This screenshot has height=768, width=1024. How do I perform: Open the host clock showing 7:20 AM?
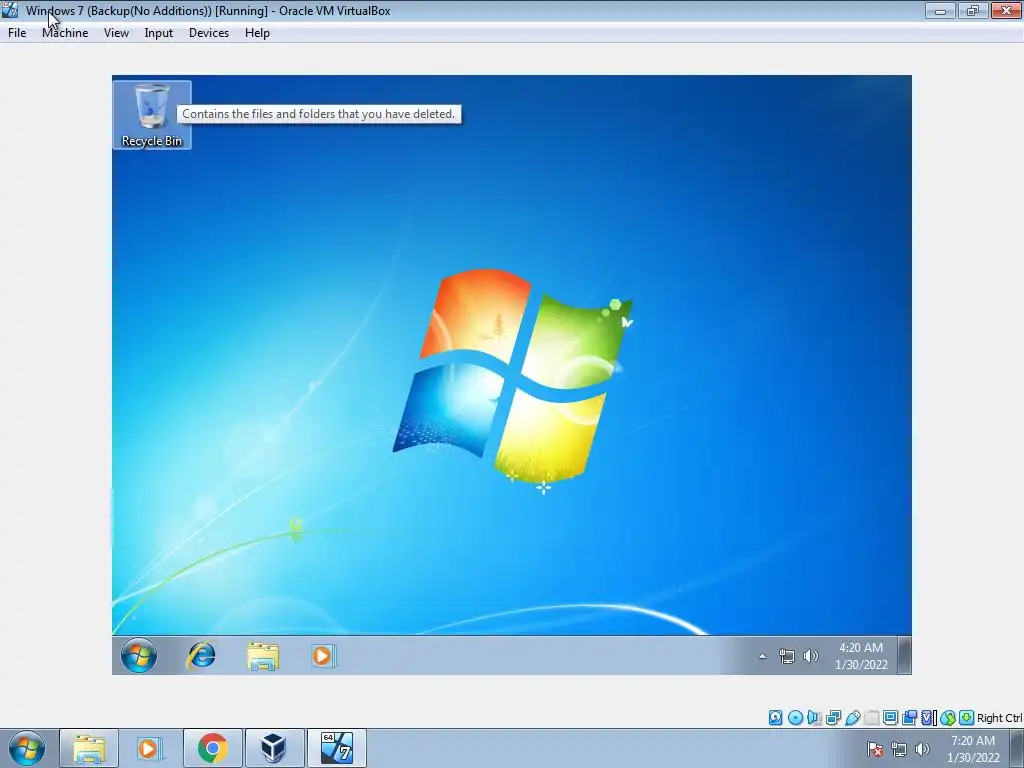coord(973,749)
